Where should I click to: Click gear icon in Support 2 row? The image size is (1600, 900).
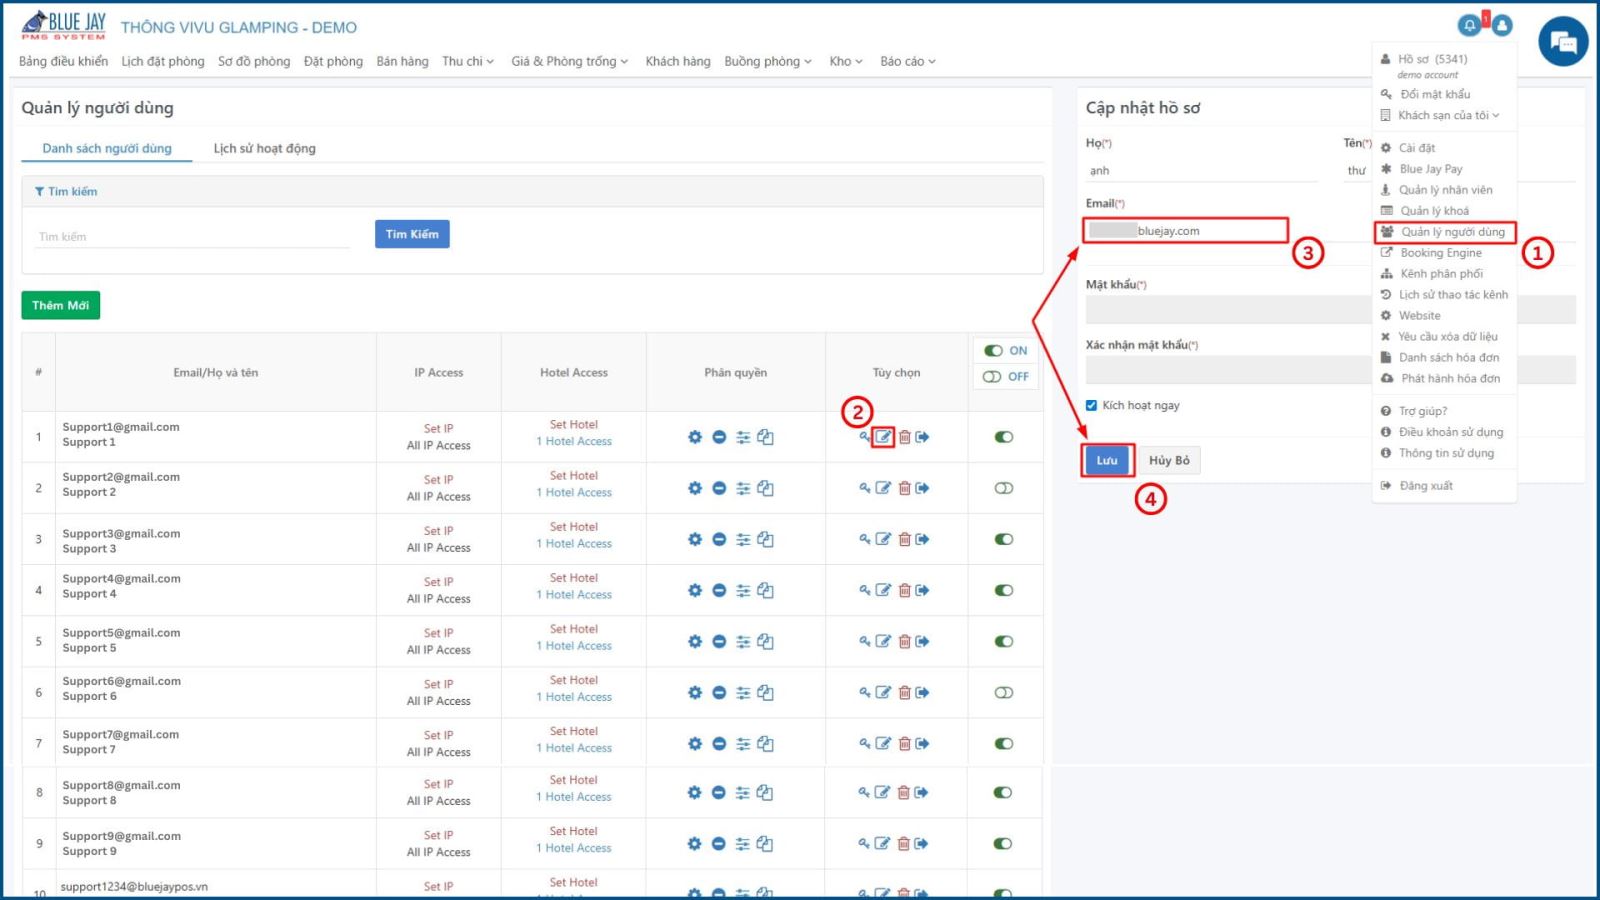pyautogui.click(x=695, y=488)
